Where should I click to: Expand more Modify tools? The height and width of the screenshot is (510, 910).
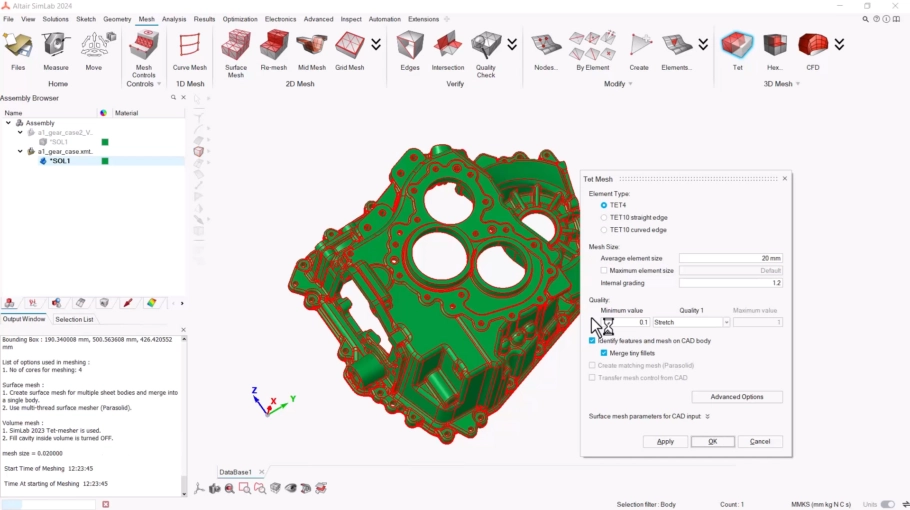pos(703,45)
